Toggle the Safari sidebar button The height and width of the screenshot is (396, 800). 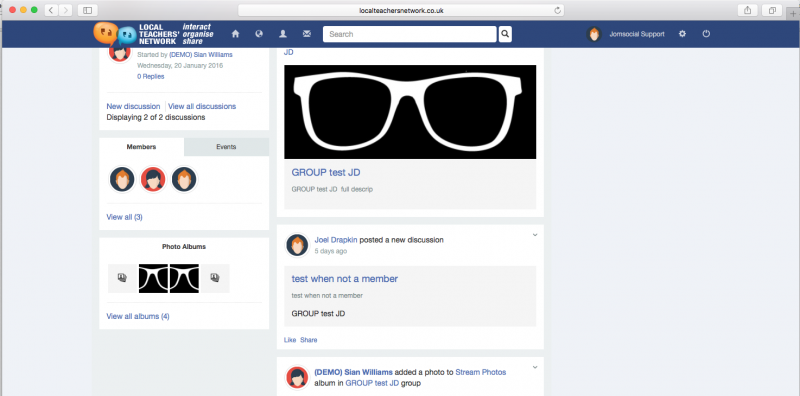pos(88,10)
